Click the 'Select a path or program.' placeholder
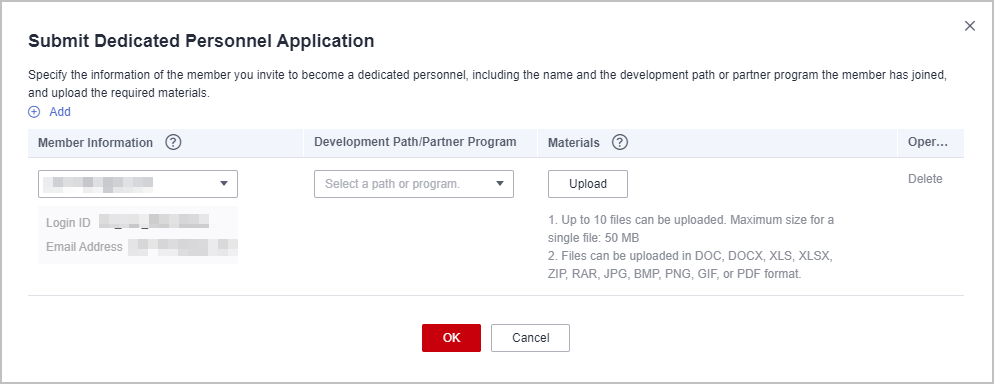This screenshot has width=994, height=384. coord(392,184)
